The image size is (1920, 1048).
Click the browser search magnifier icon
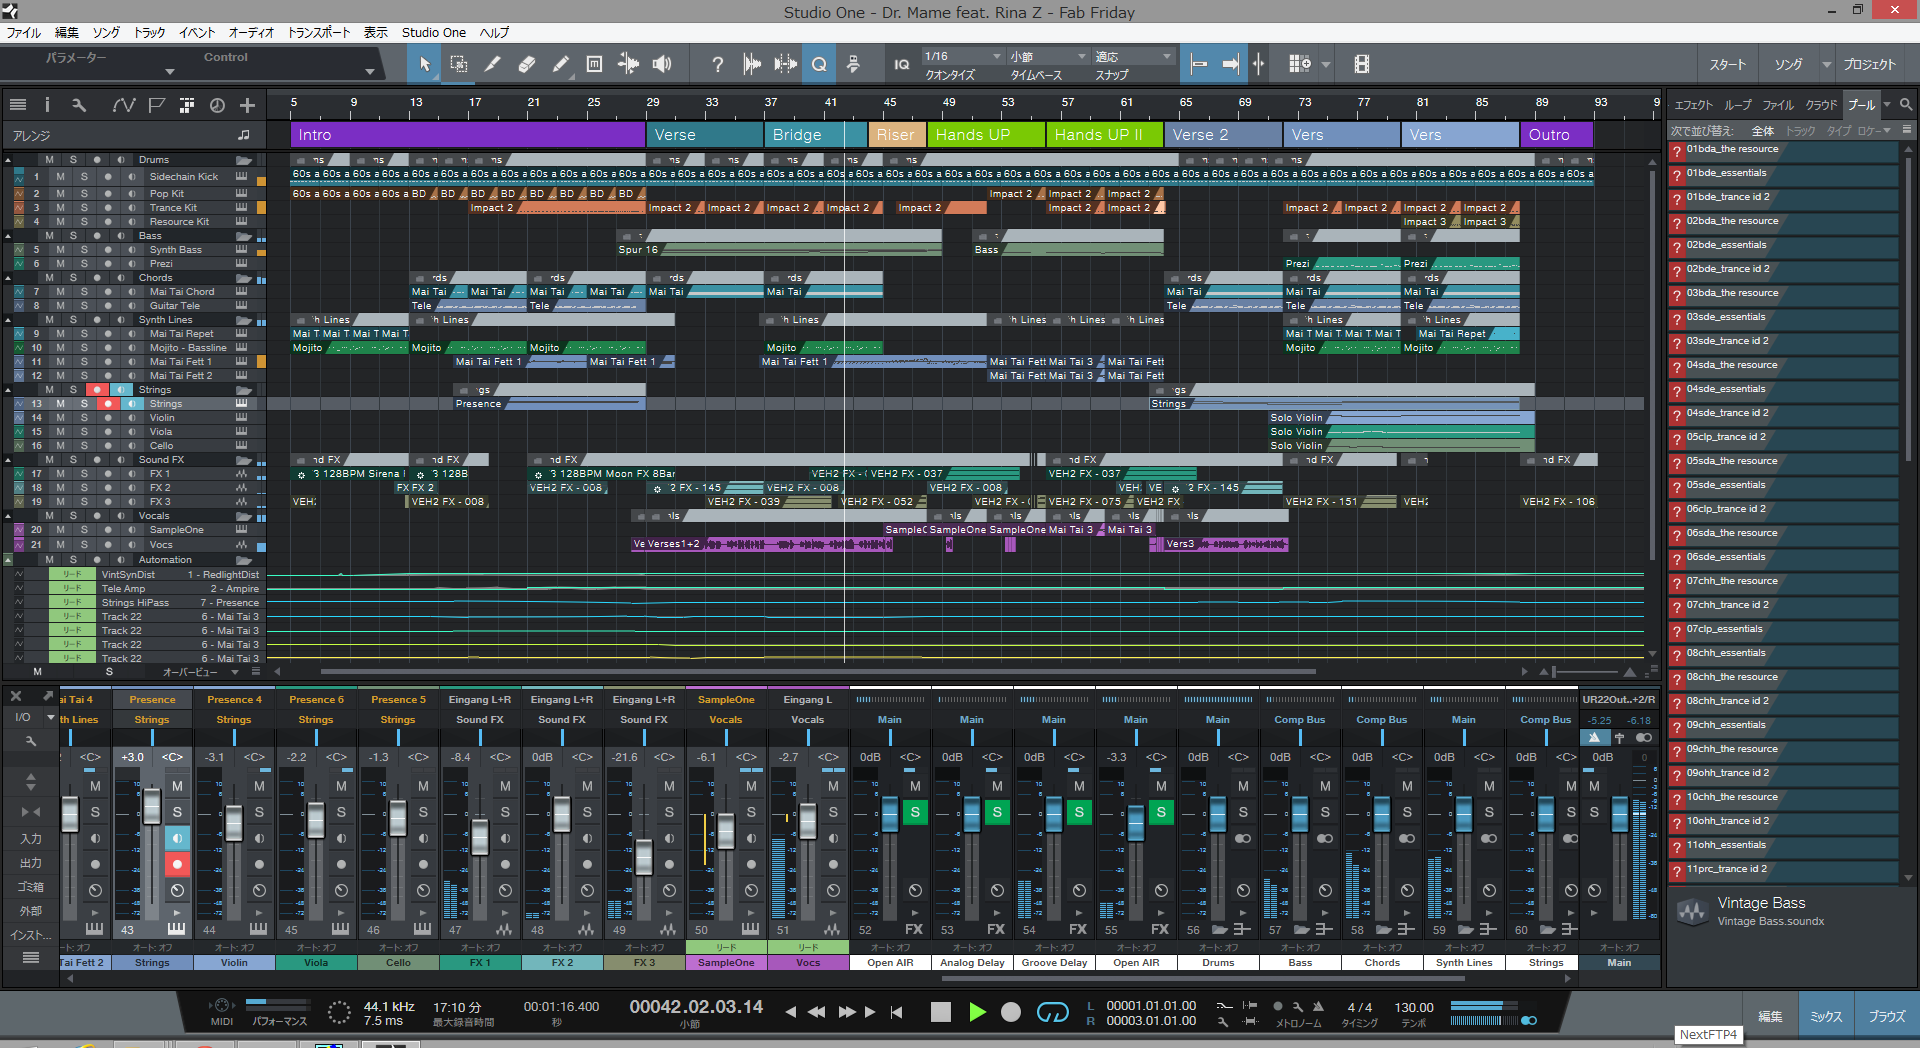pyautogui.click(x=1906, y=104)
